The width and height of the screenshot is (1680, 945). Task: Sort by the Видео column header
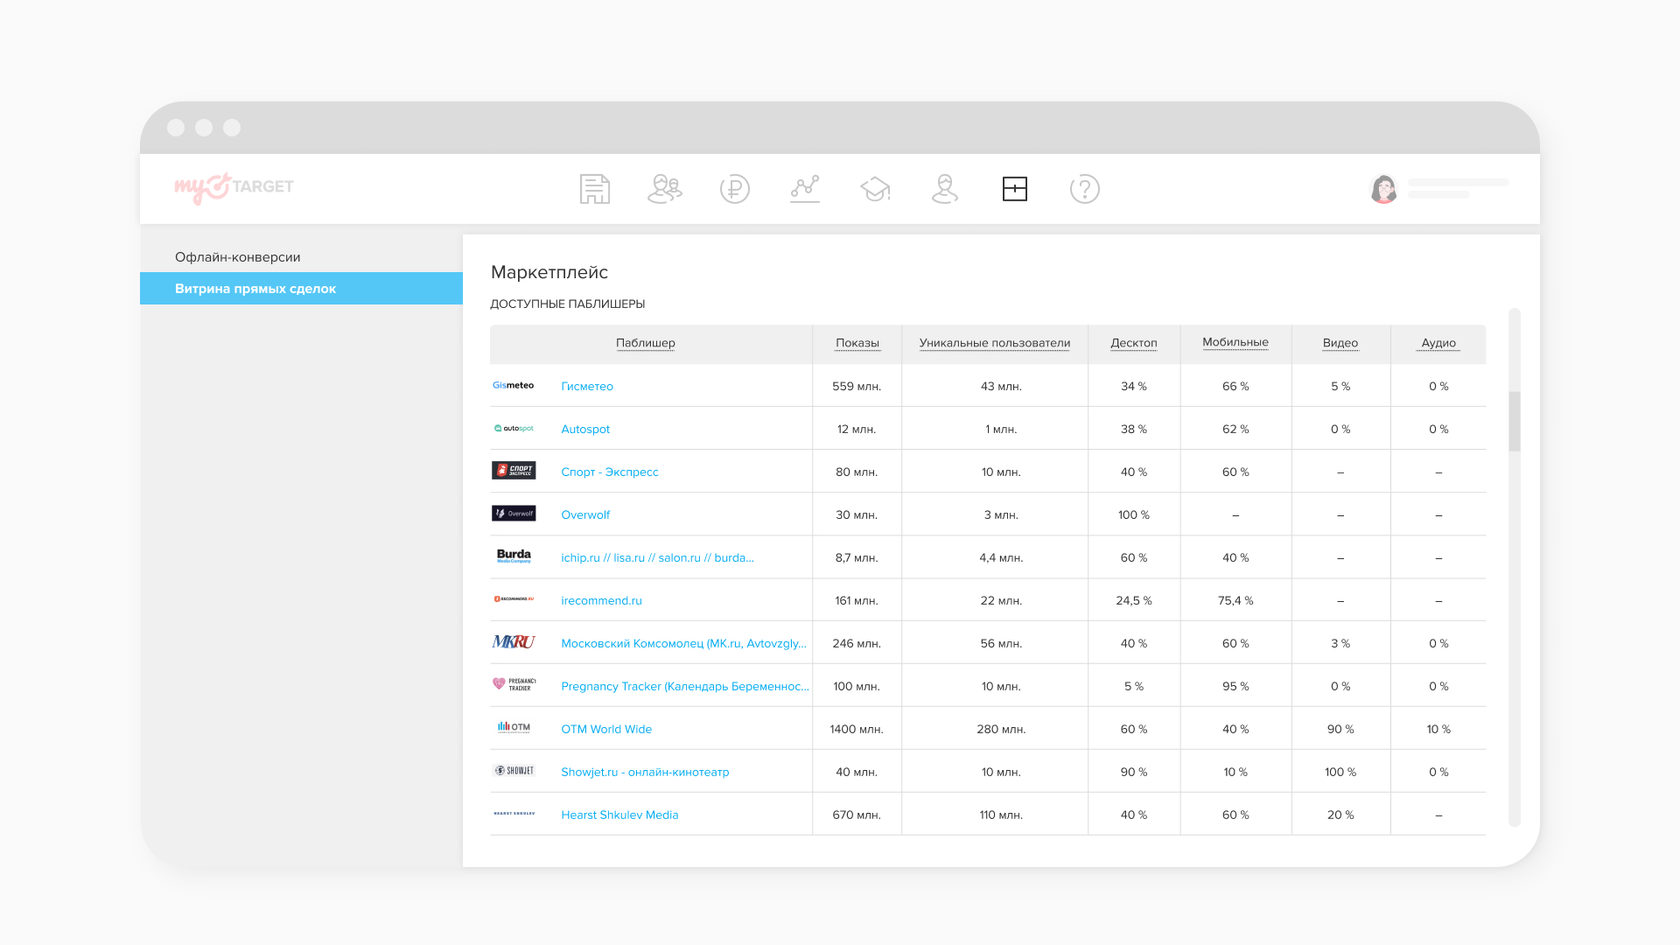1340,343
